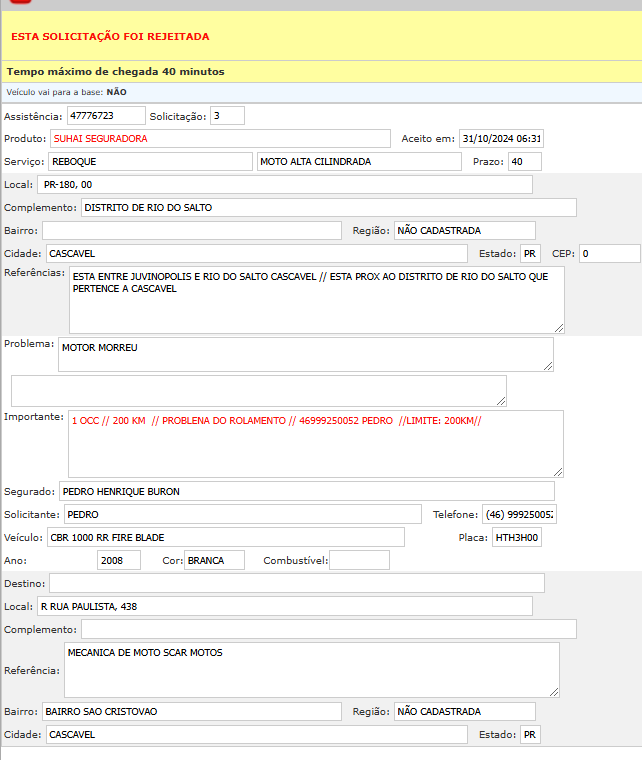Viewport: 642px width, 760px height.
Task: Click the resize handle of Referências textarea
Action: (x=559, y=327)
